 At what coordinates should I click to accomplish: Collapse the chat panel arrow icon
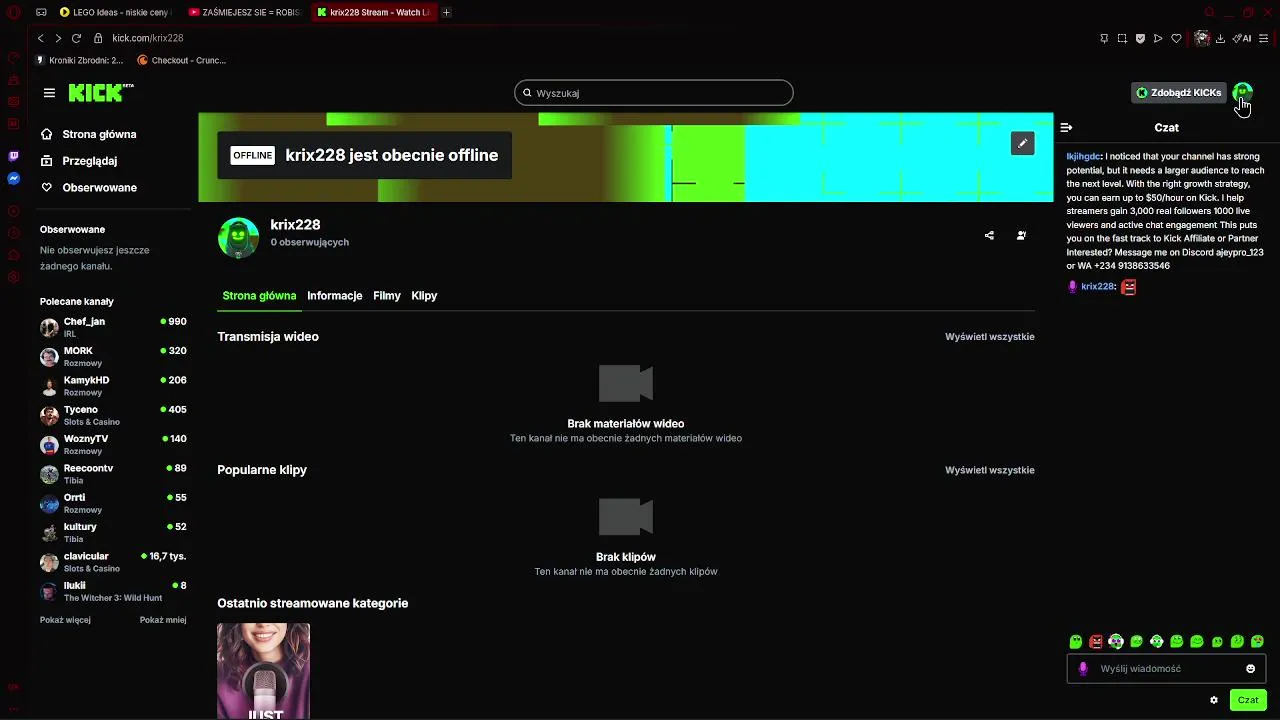(1066, 128)
